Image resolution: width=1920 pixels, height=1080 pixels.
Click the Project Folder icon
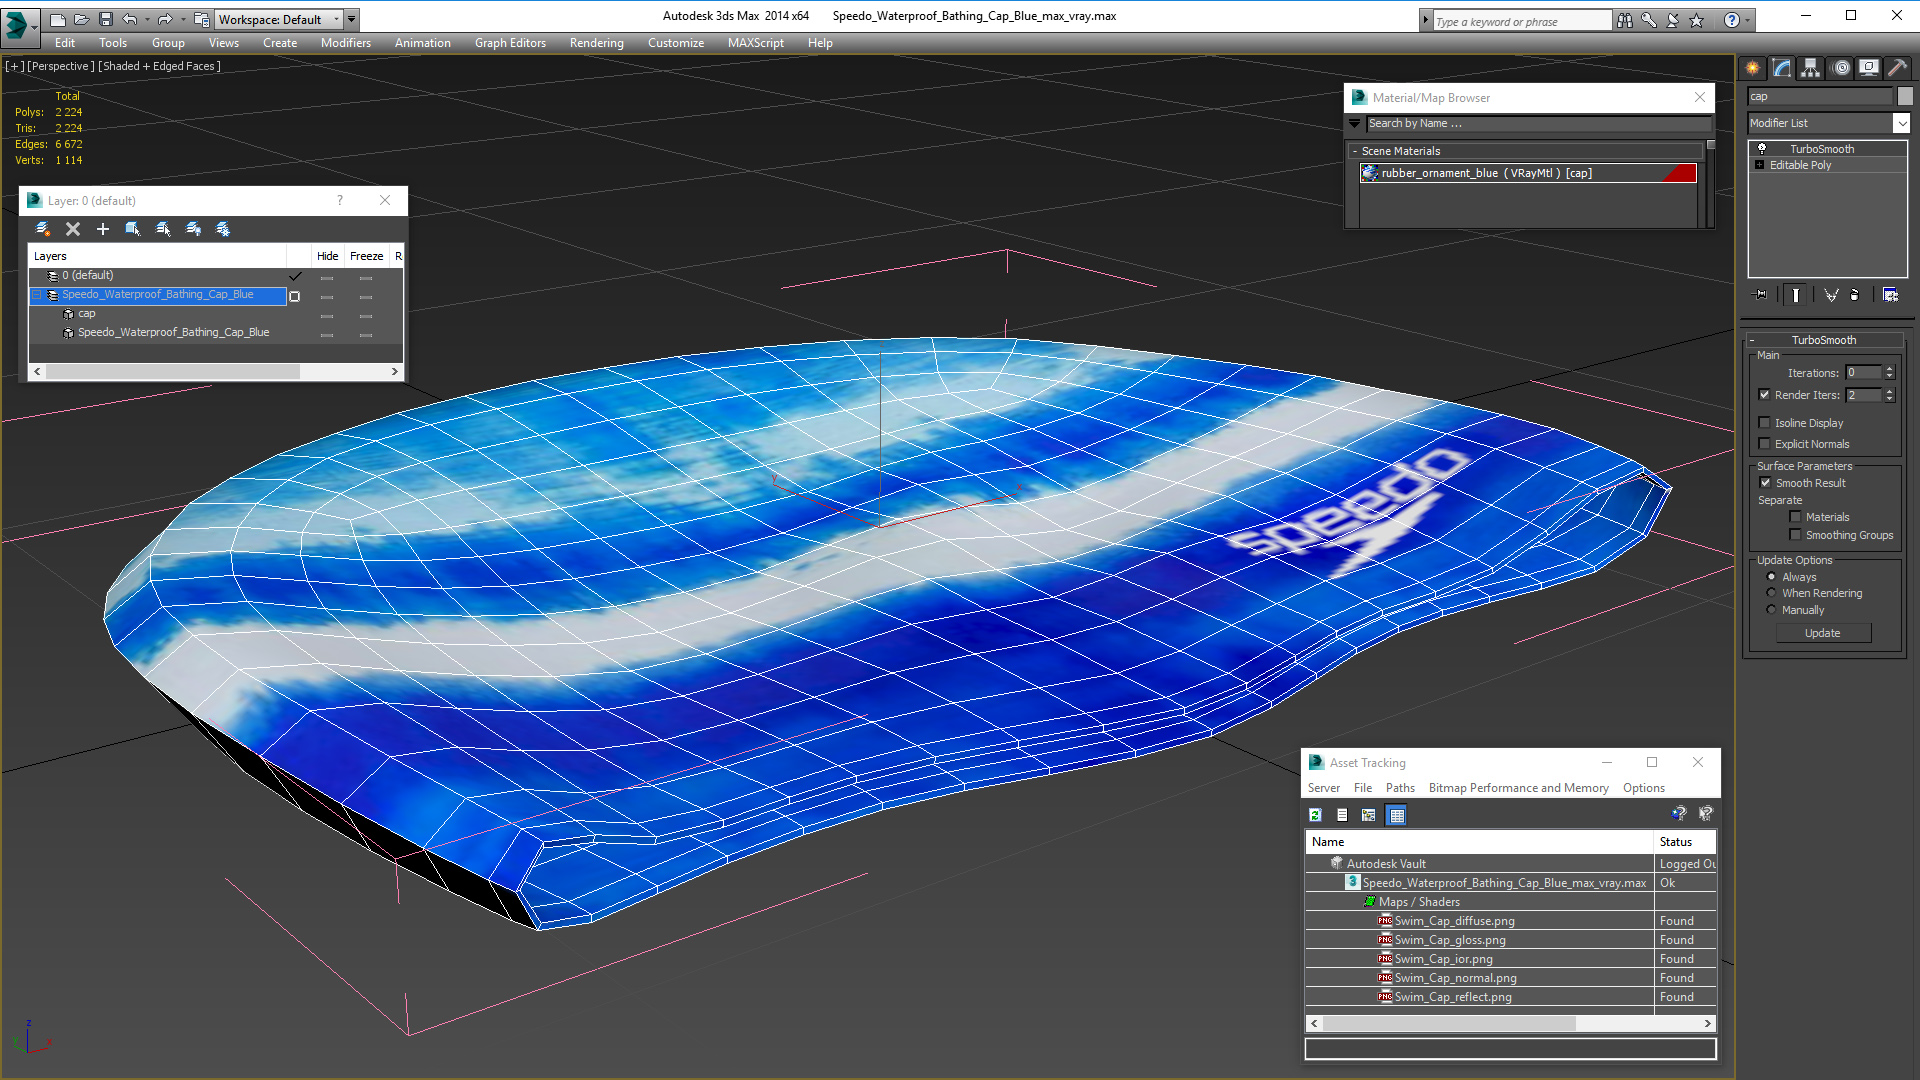coord(201,19)
